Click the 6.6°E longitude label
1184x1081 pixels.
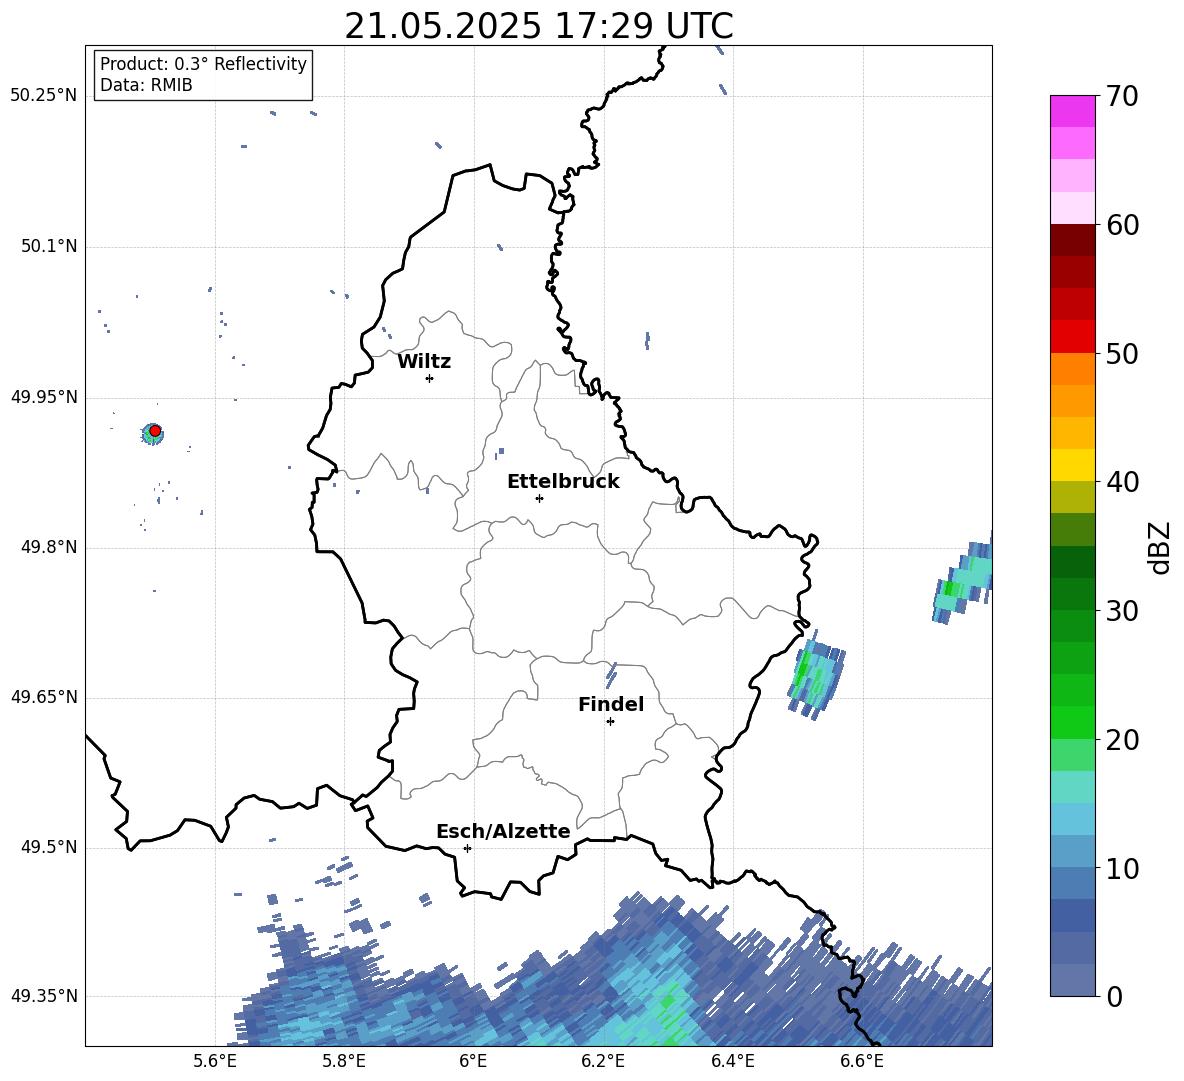(x=862, y=1061)
